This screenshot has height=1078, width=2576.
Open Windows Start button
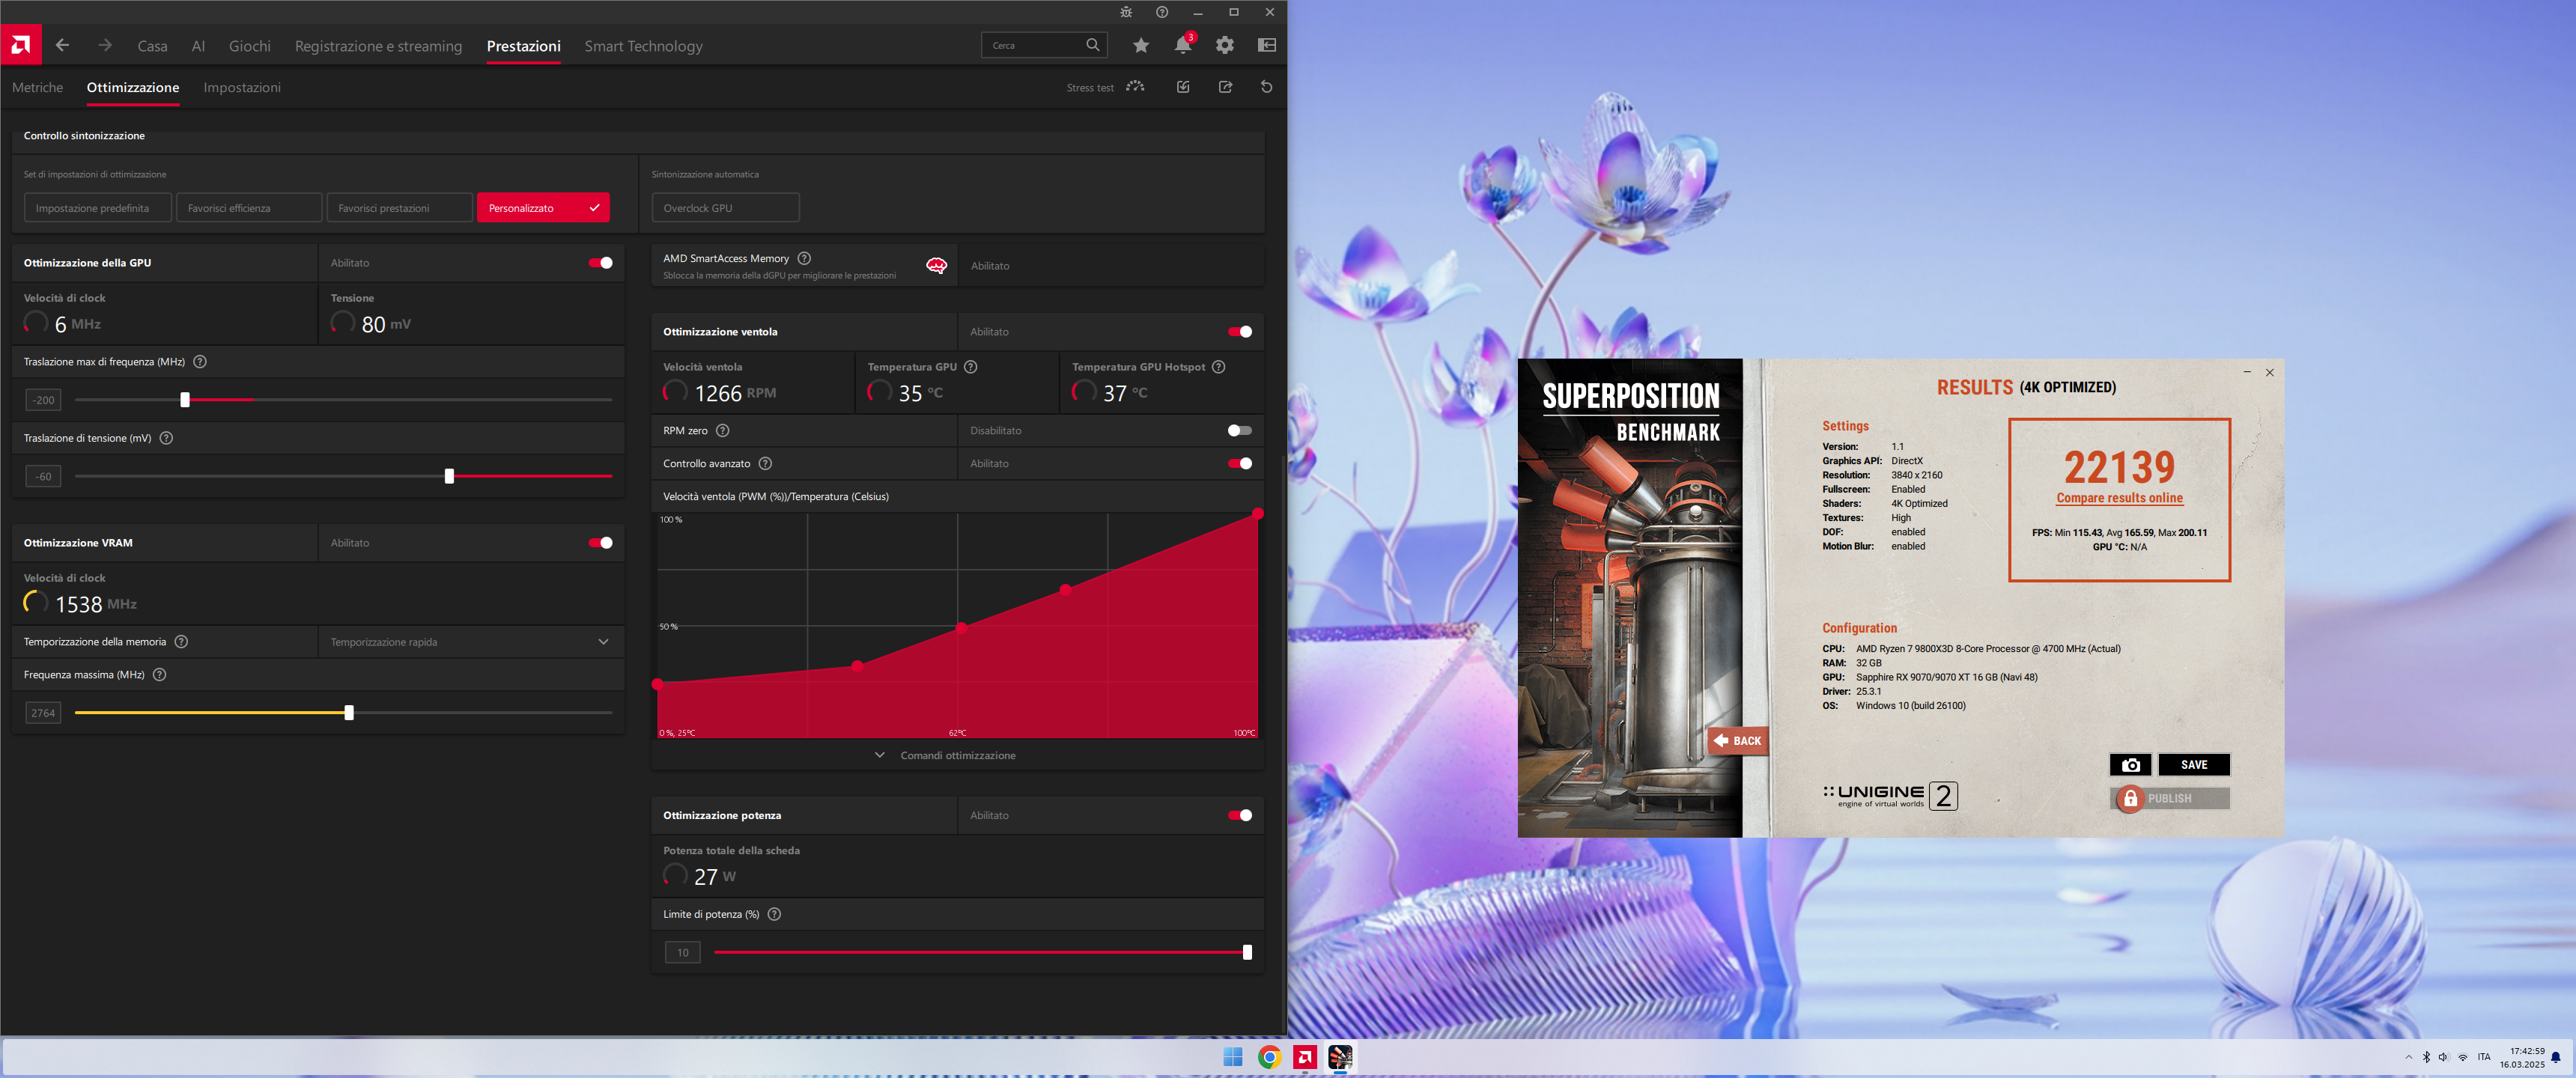[x=1232, y=1057]
